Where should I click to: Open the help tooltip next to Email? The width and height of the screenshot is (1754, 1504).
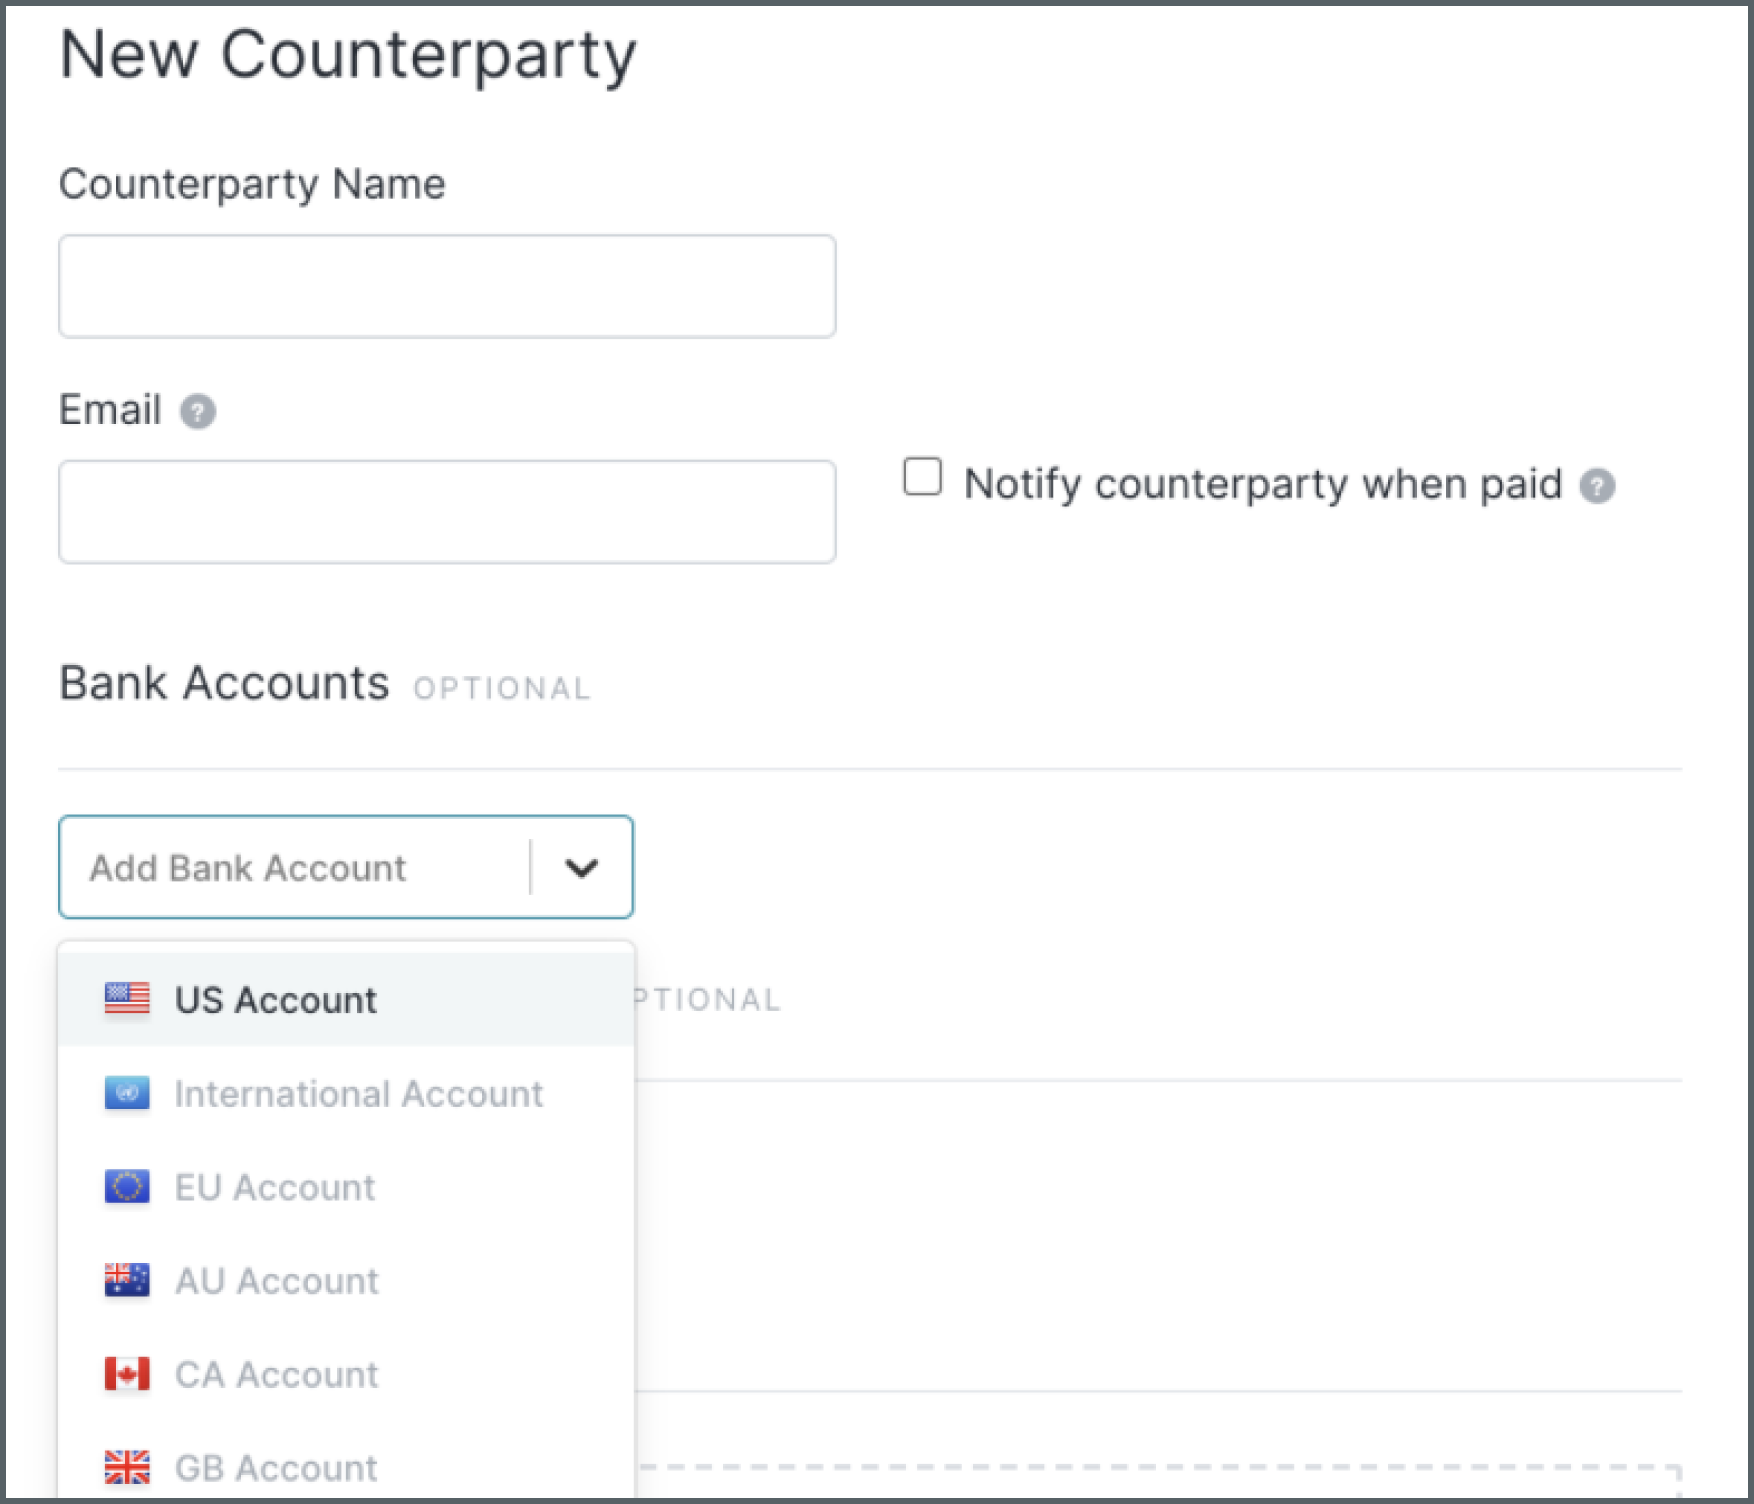click(198, 410)
